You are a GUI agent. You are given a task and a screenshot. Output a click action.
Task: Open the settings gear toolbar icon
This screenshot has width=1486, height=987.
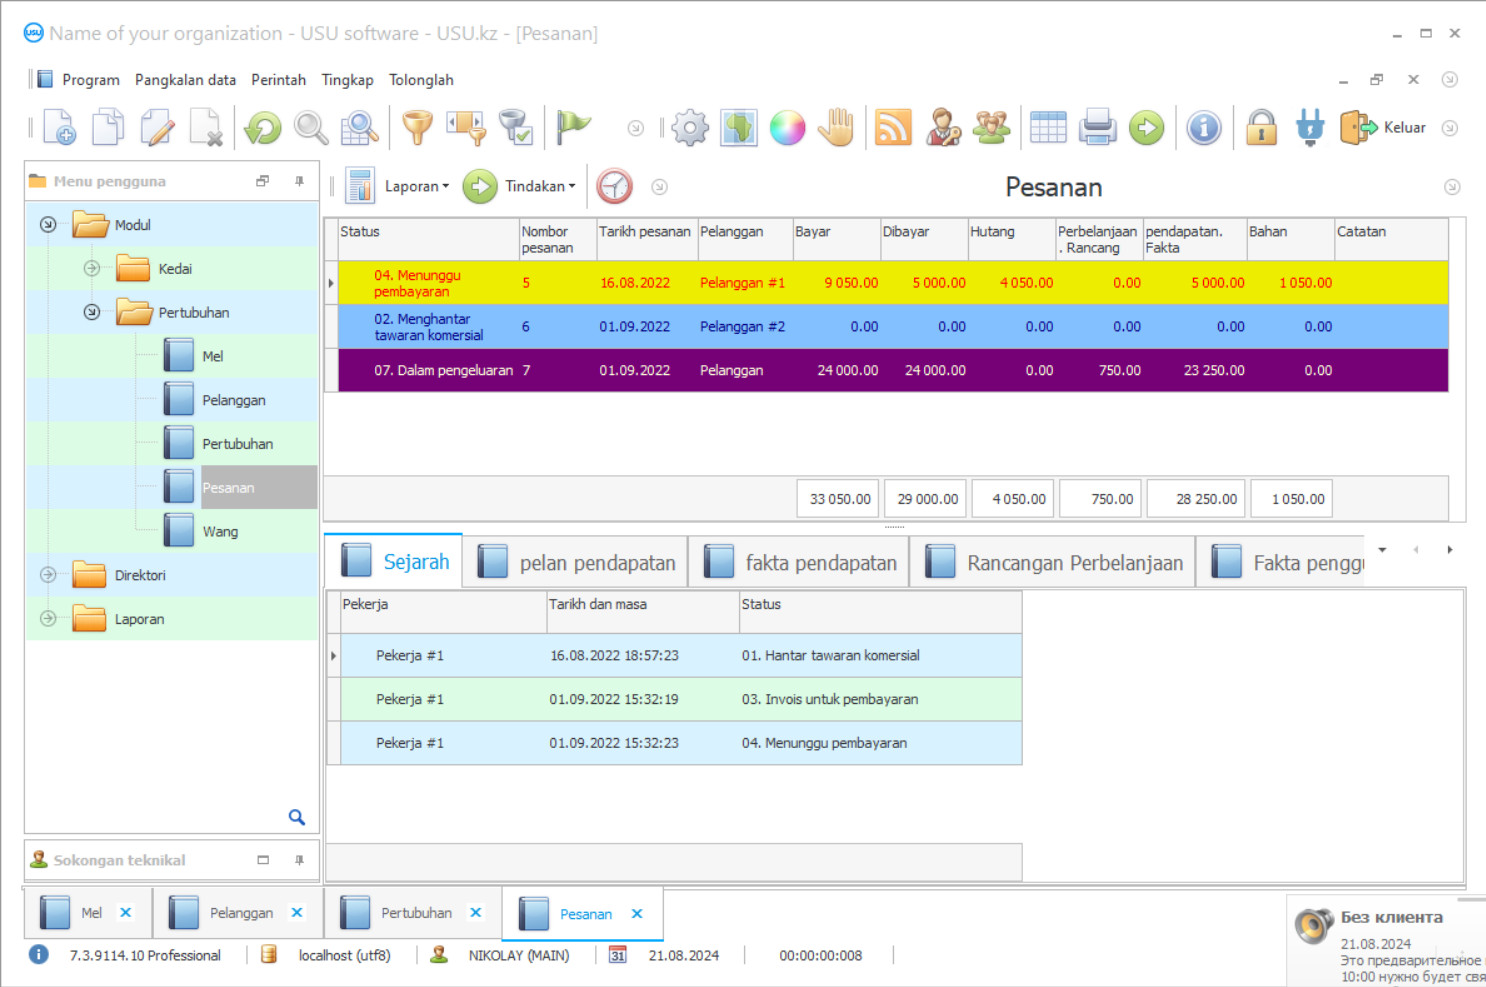pos(690,128)
